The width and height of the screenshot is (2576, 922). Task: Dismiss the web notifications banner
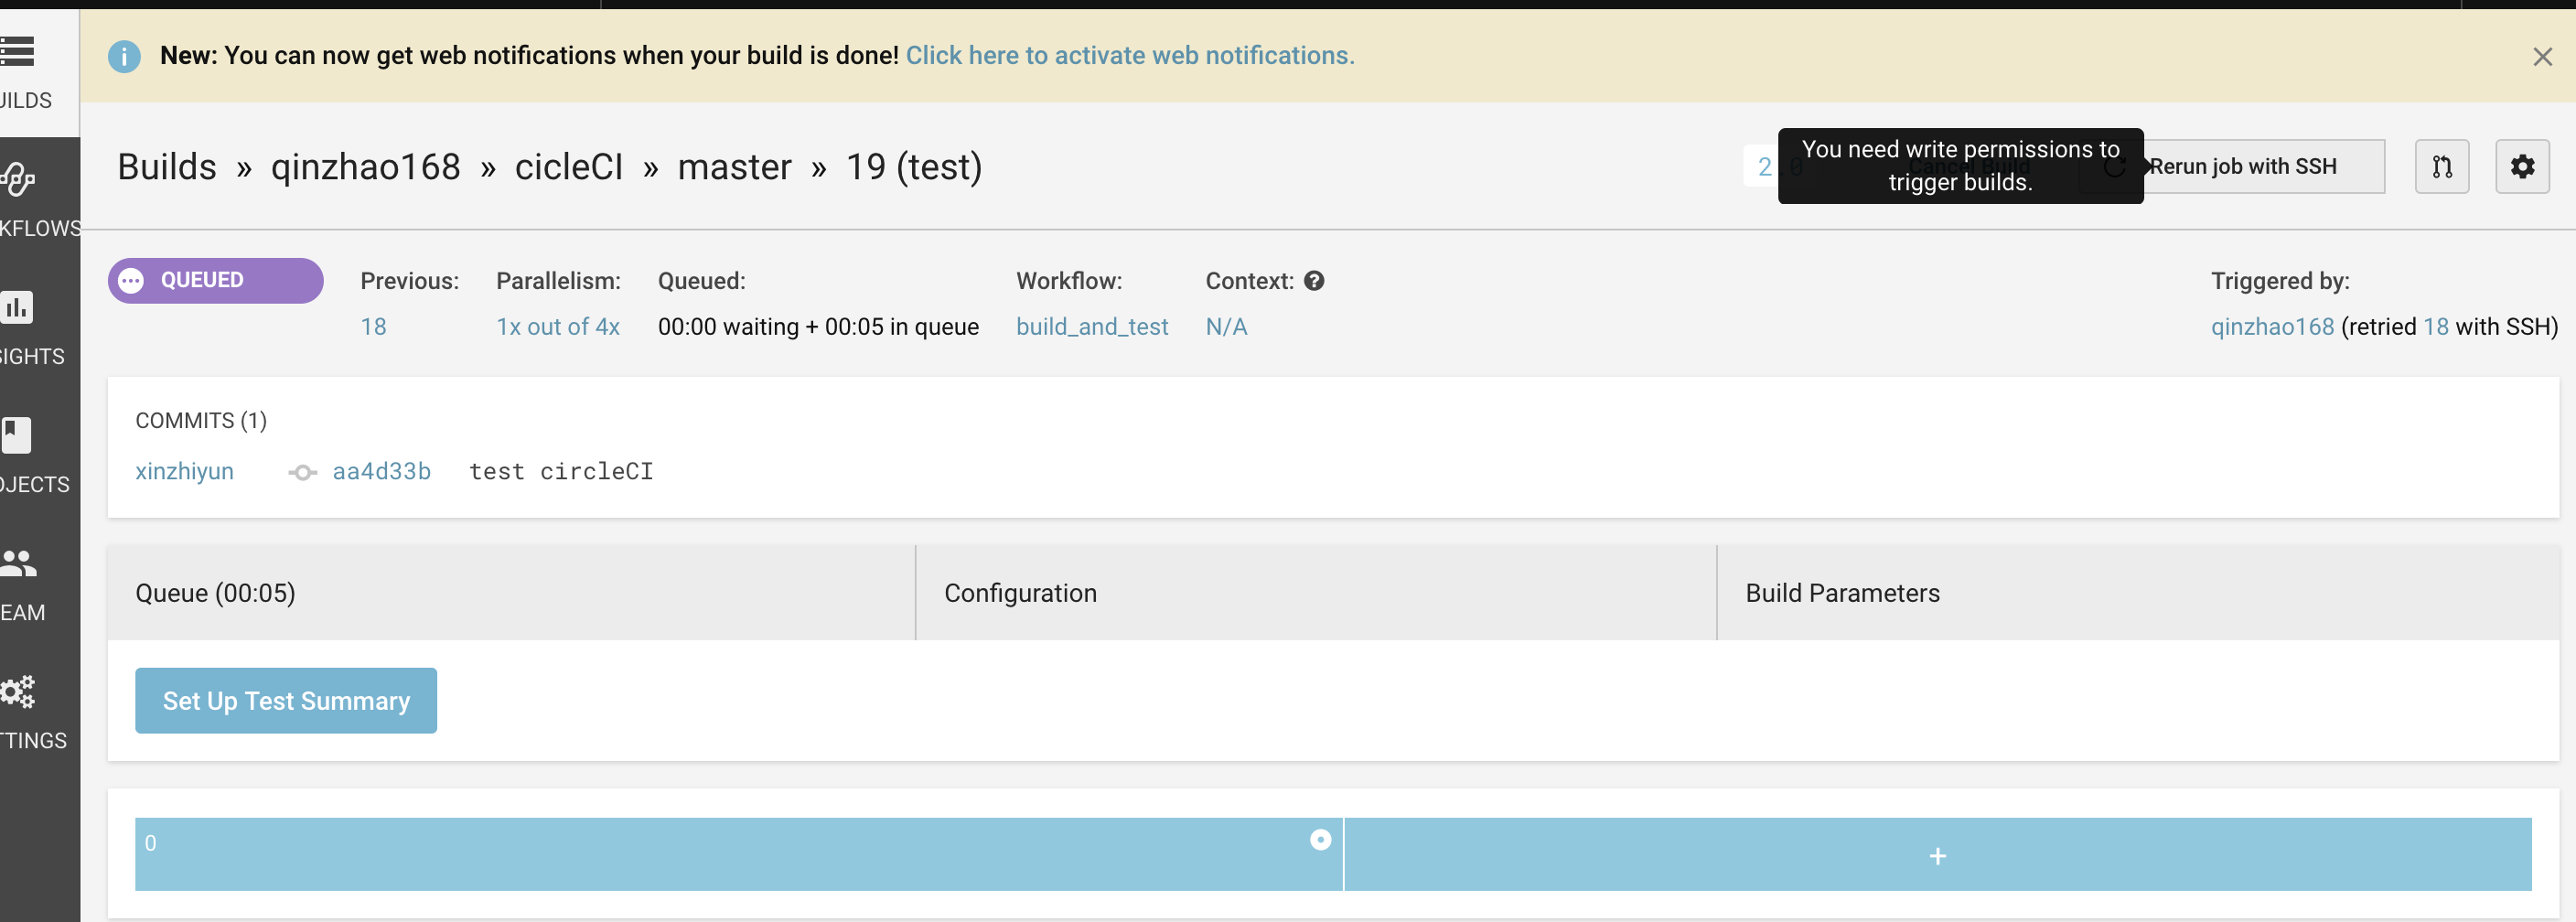coord(2542,57)
